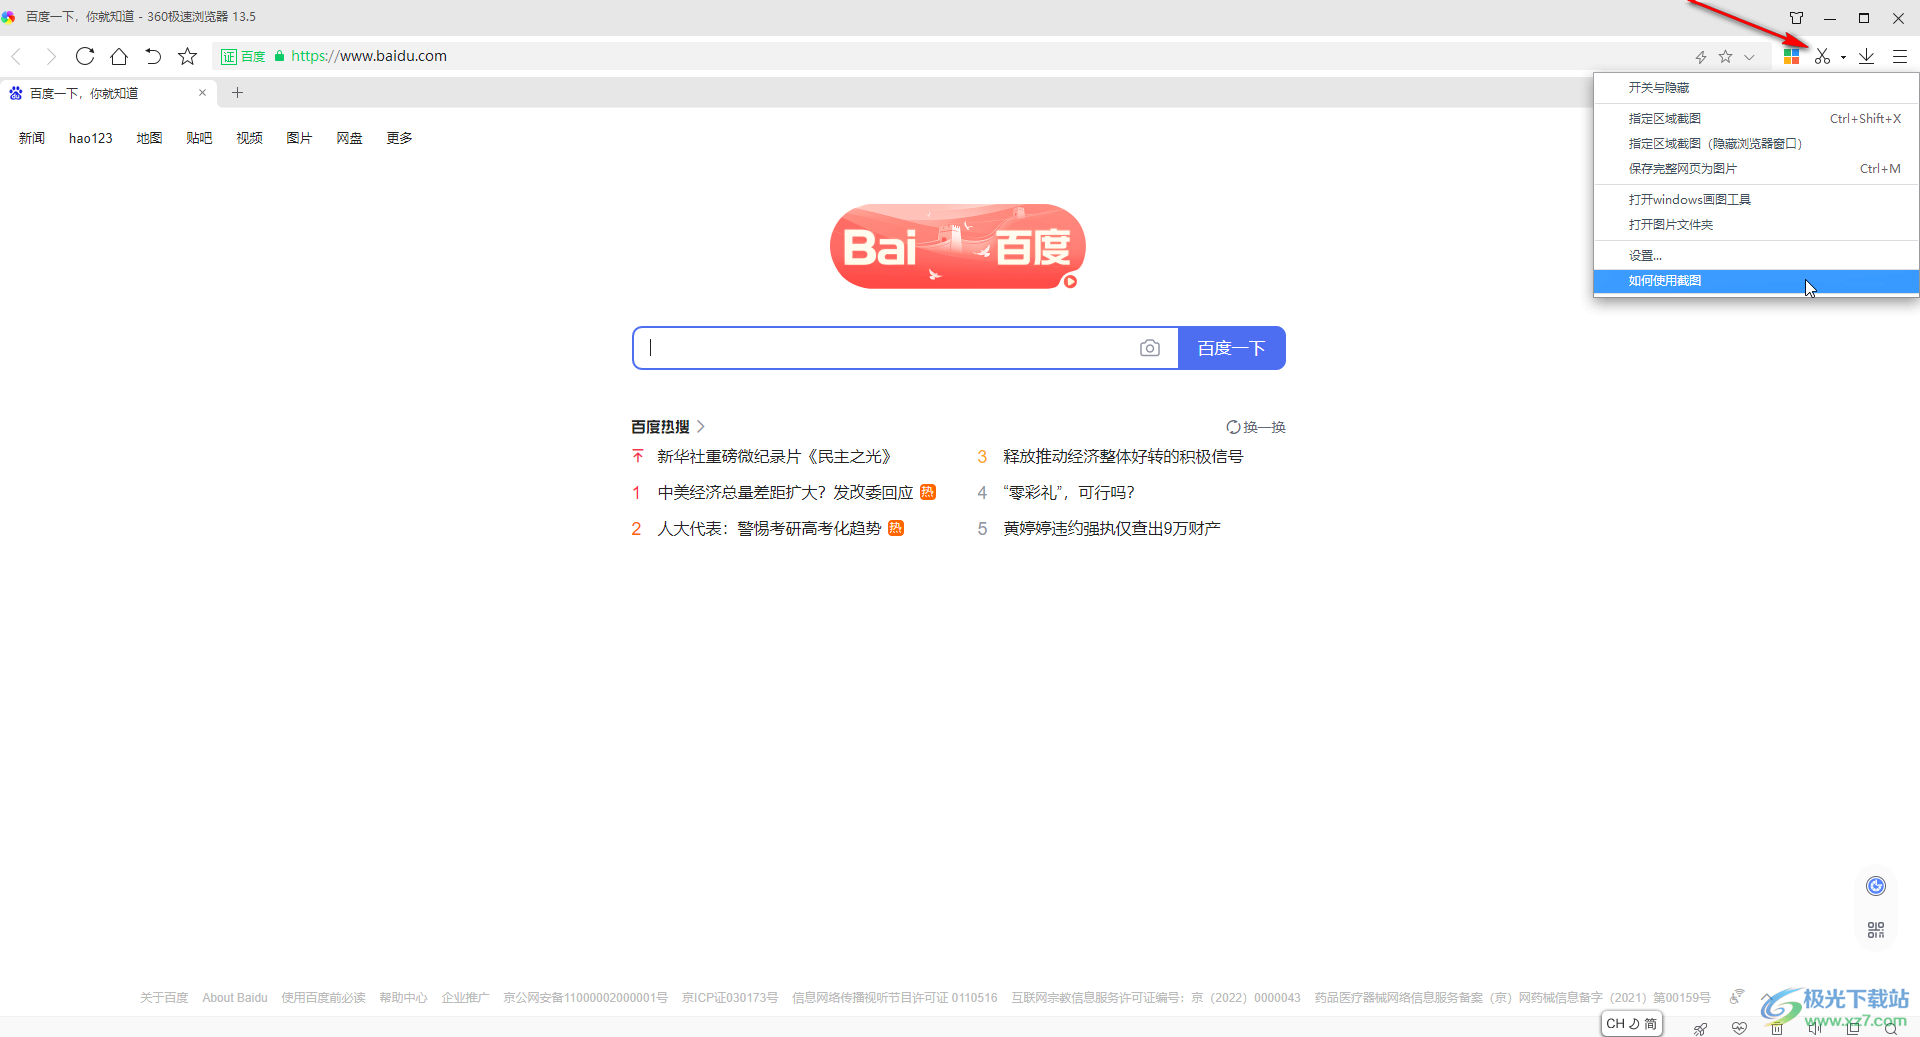Select the 百度一下，你就知道 tab
The image size is (1920, 1037).
(x=108, y=93)
